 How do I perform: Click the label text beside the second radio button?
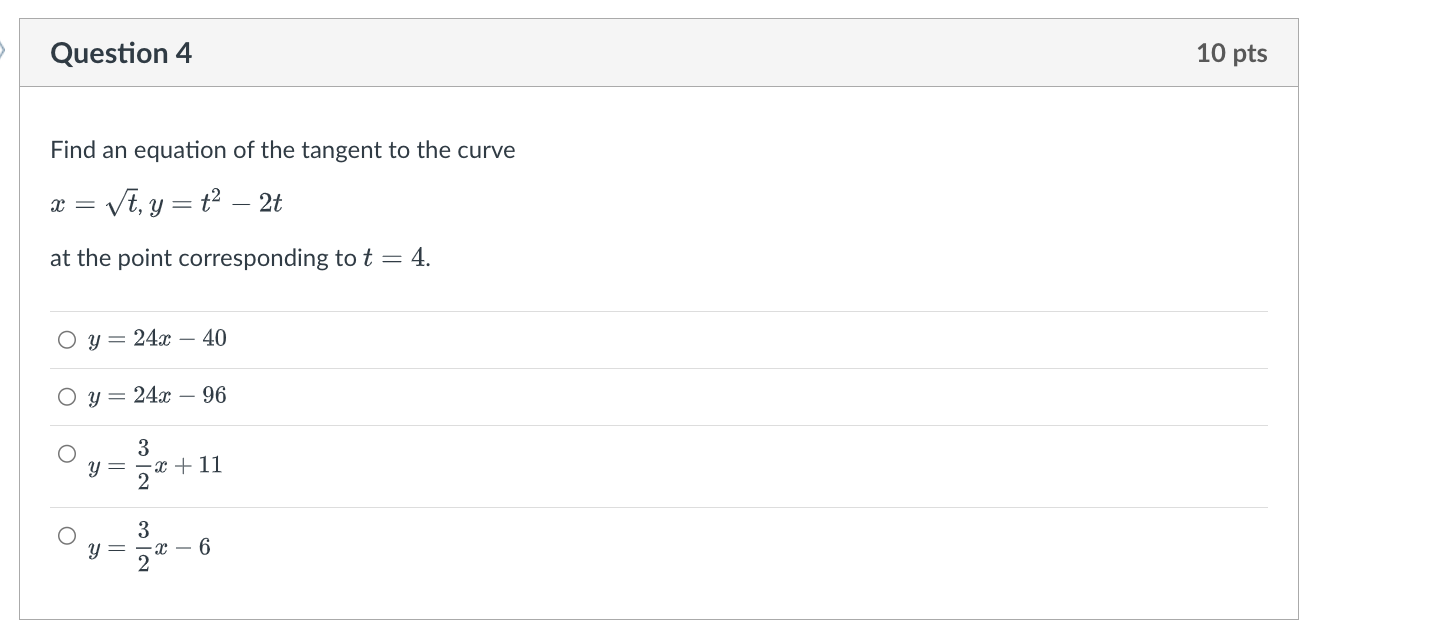pos(157,396)
